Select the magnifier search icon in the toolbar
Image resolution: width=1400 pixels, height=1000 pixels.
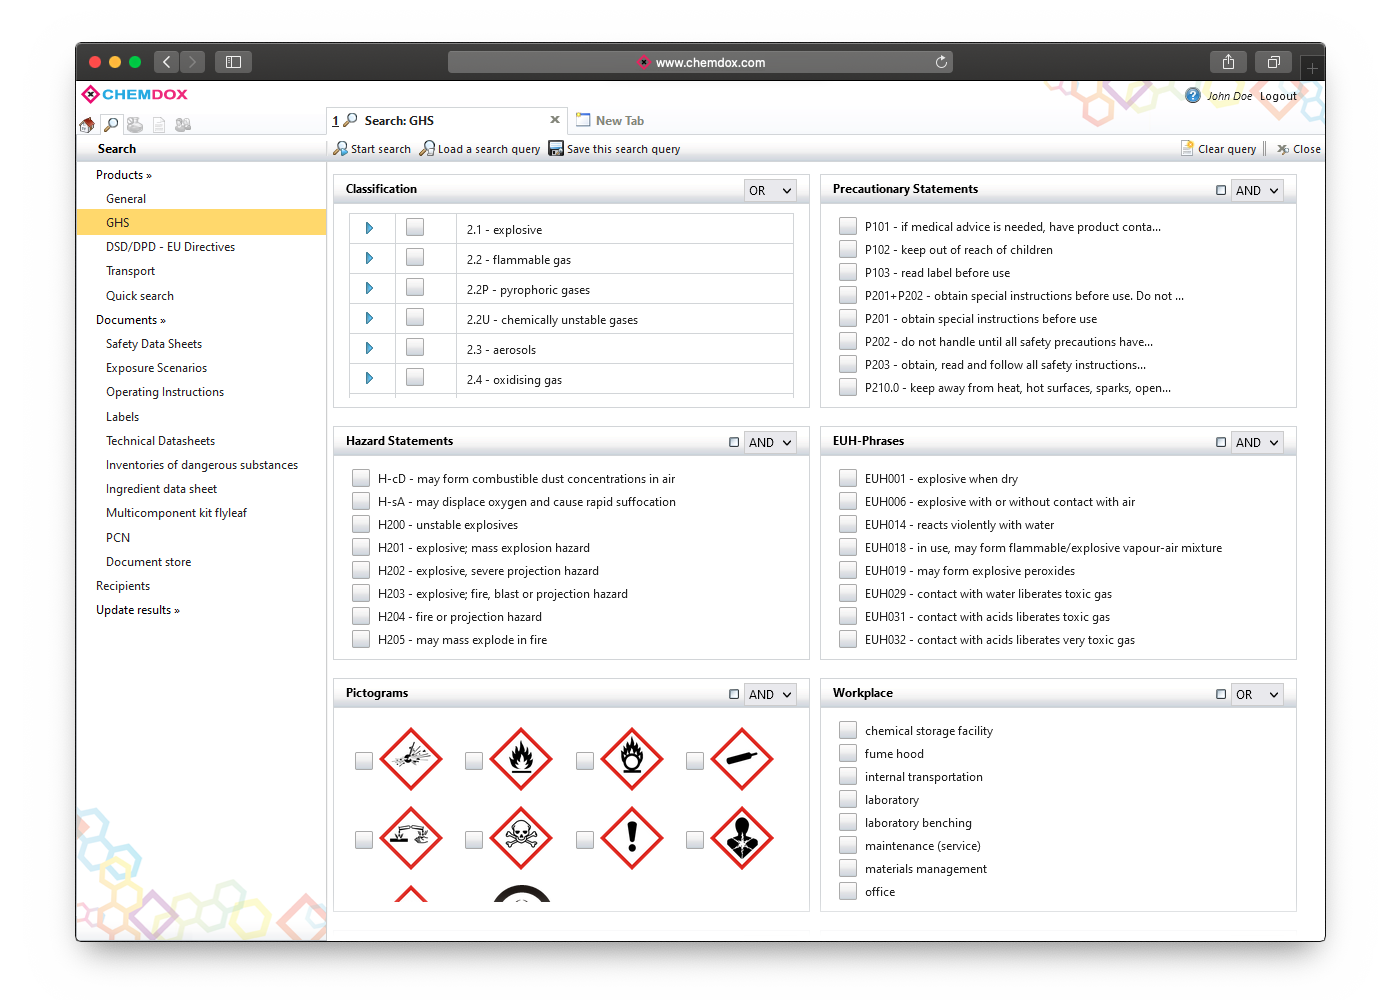pos(111,124)
